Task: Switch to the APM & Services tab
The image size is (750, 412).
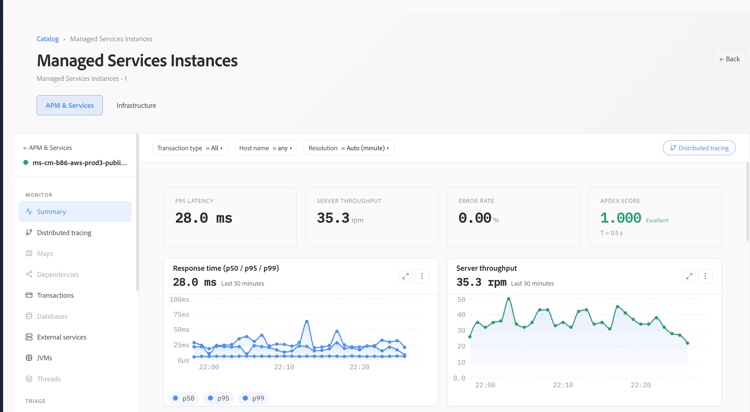Action: (69, 105)
